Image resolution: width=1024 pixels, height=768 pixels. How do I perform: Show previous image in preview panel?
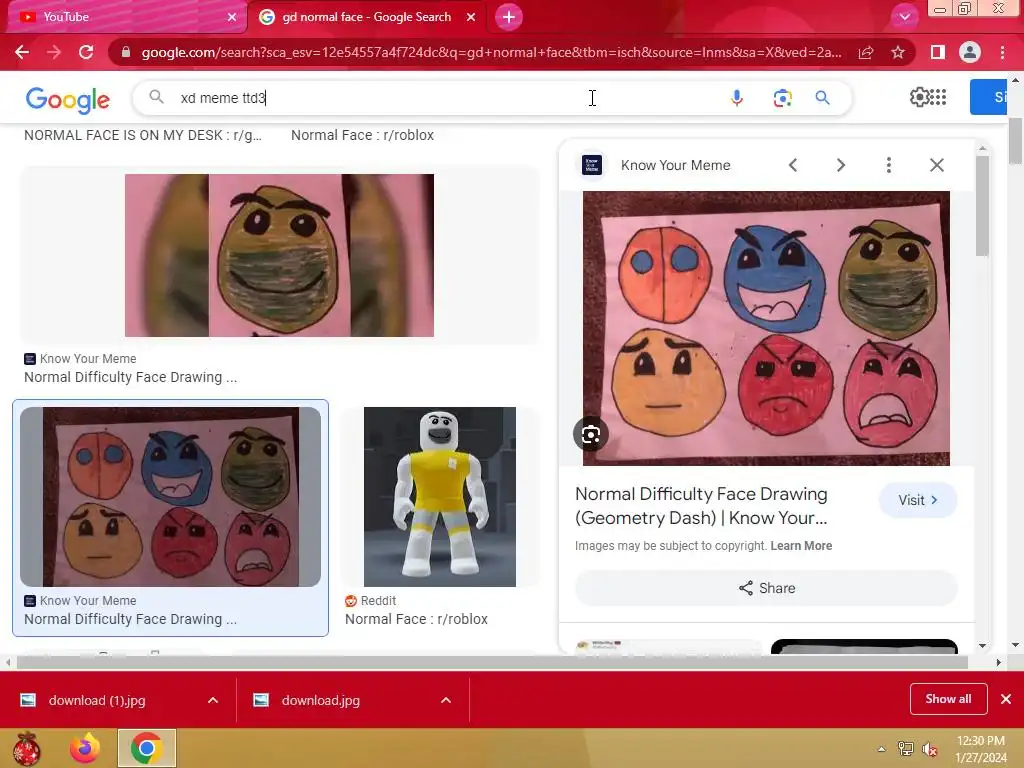(793, 165)
